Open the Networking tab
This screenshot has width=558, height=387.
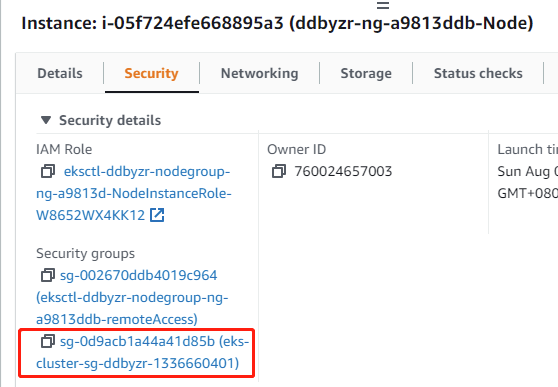pos(259,73)
